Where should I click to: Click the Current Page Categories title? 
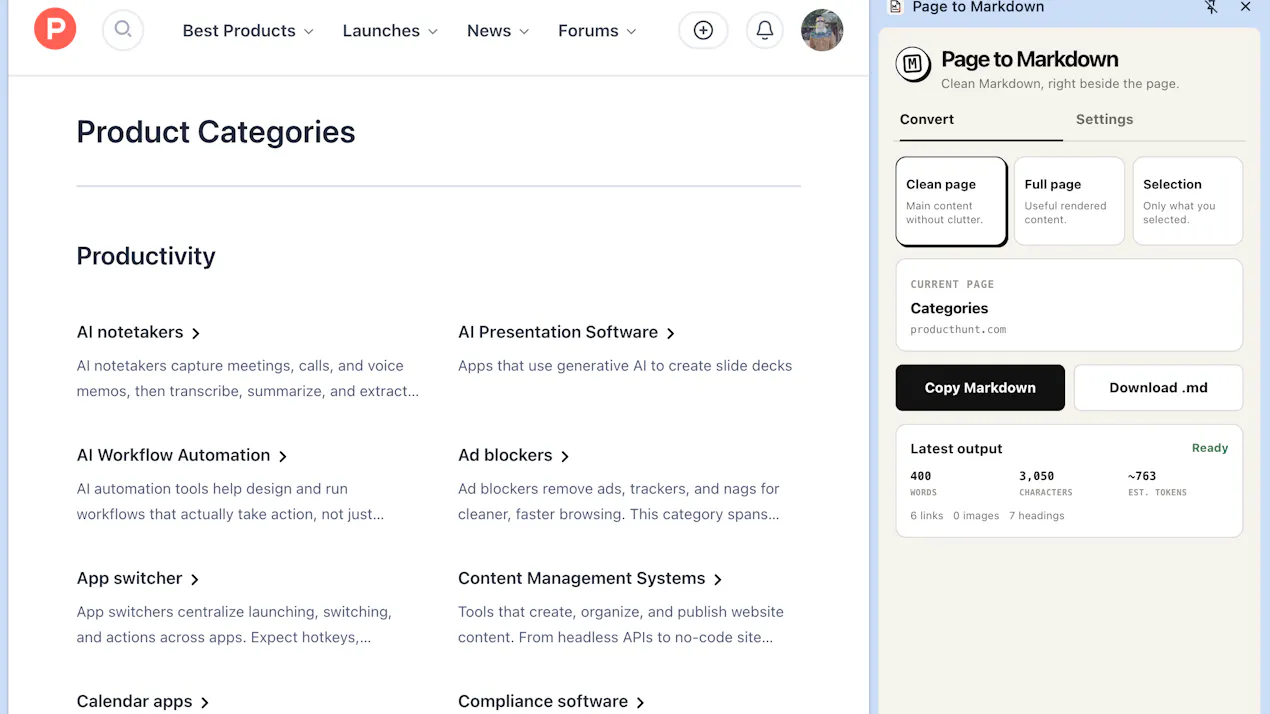[949, 308]
